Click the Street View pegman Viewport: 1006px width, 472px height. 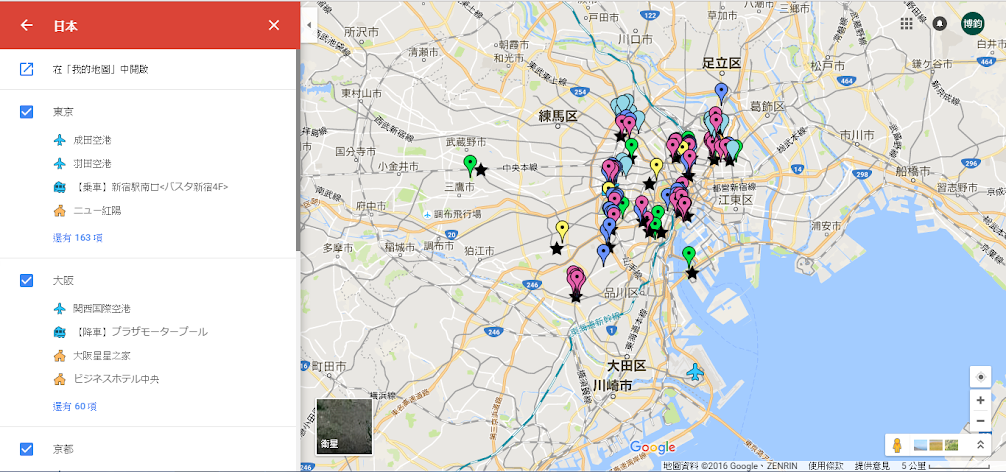(897, 445)
